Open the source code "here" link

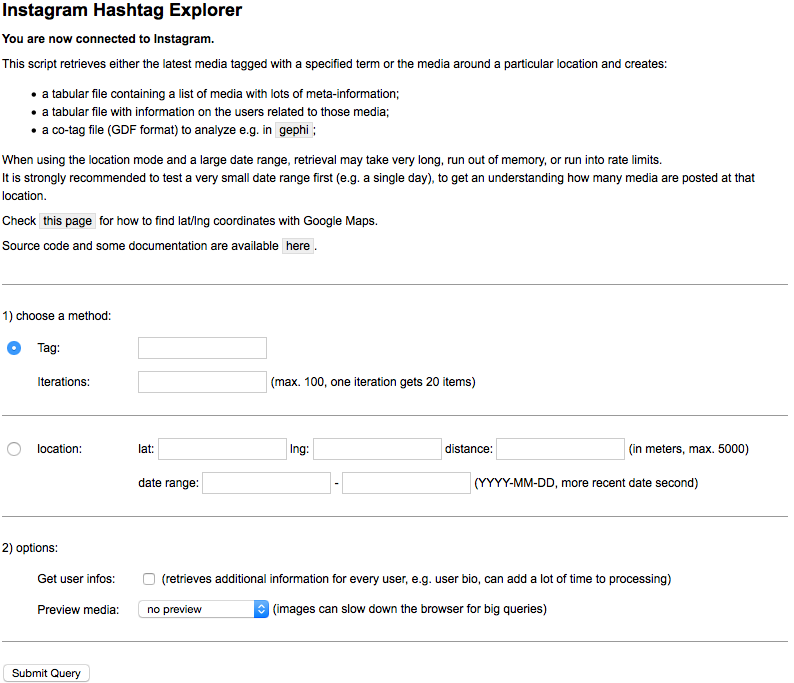pyautogui.click(x=297, y=246)
